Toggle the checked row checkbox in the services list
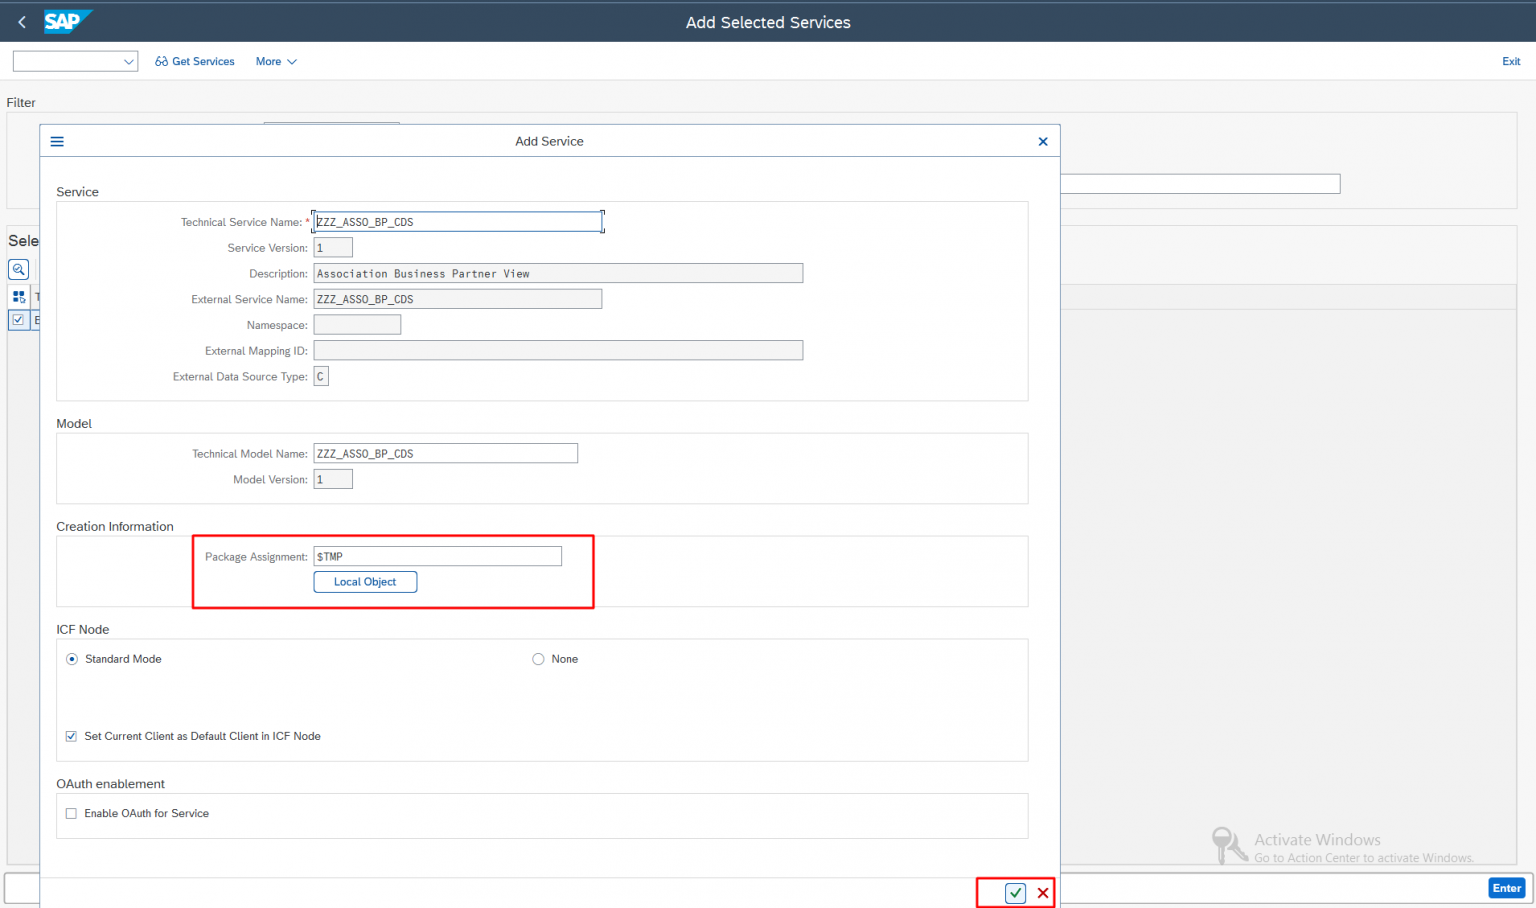 pos(19,320)
